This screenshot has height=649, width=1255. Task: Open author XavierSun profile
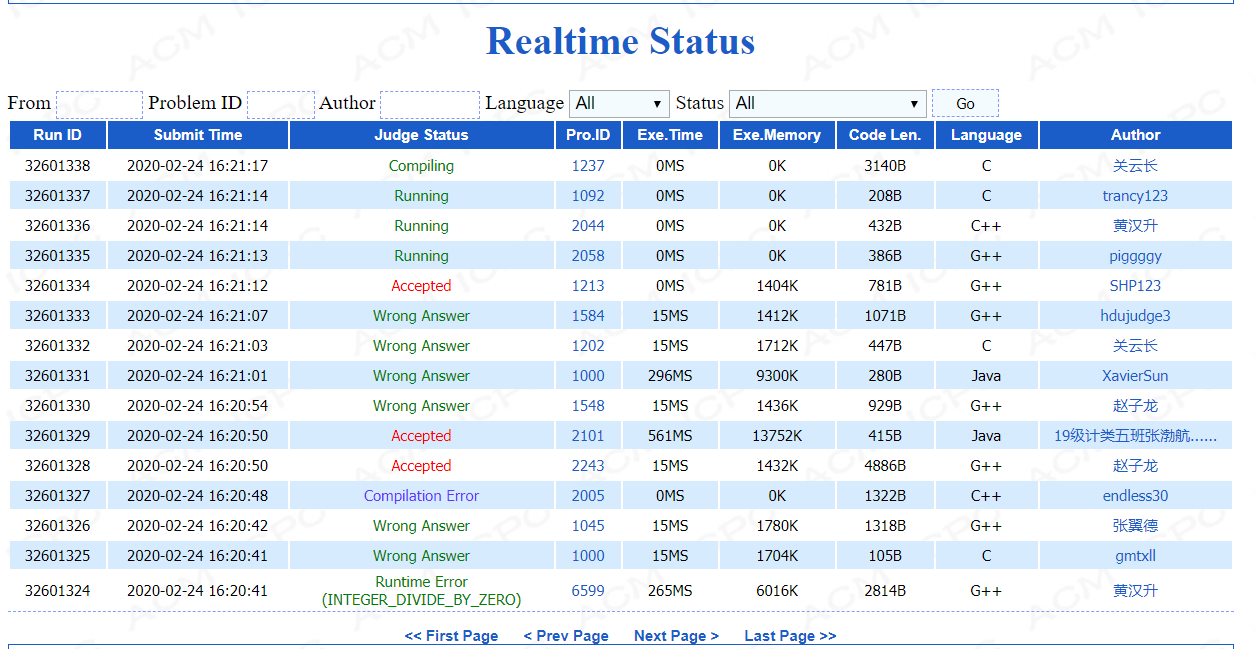click(x=1135, y=376)
